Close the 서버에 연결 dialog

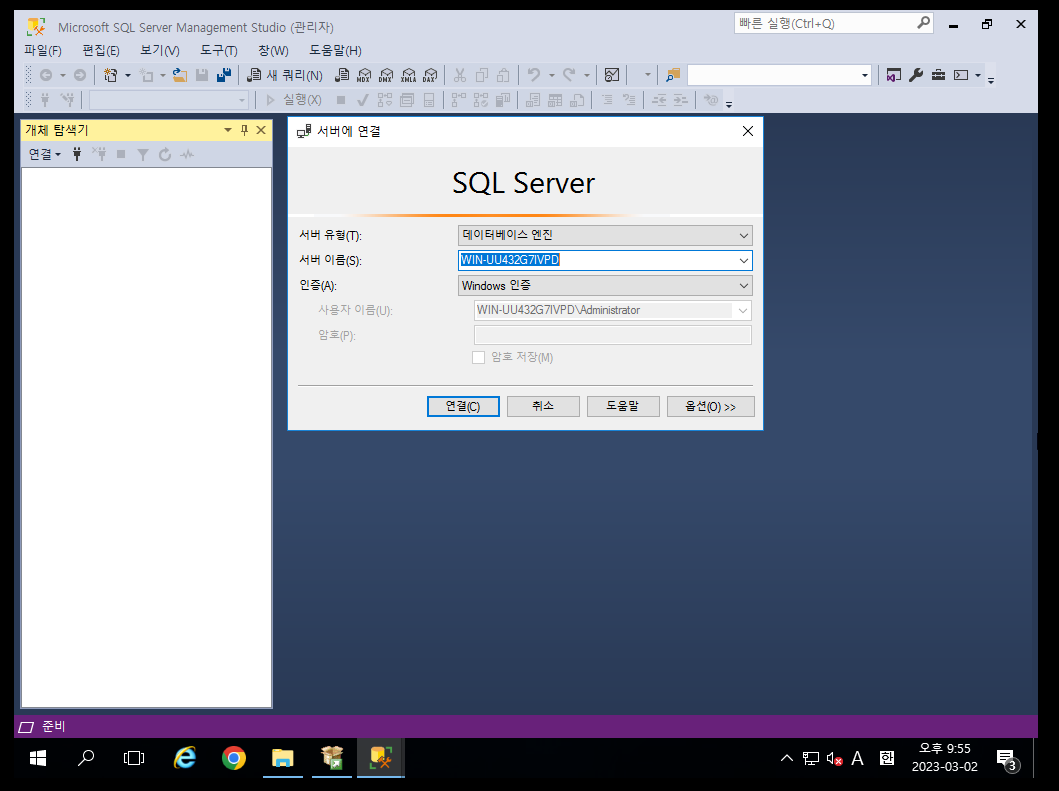[x=748, y=131]
